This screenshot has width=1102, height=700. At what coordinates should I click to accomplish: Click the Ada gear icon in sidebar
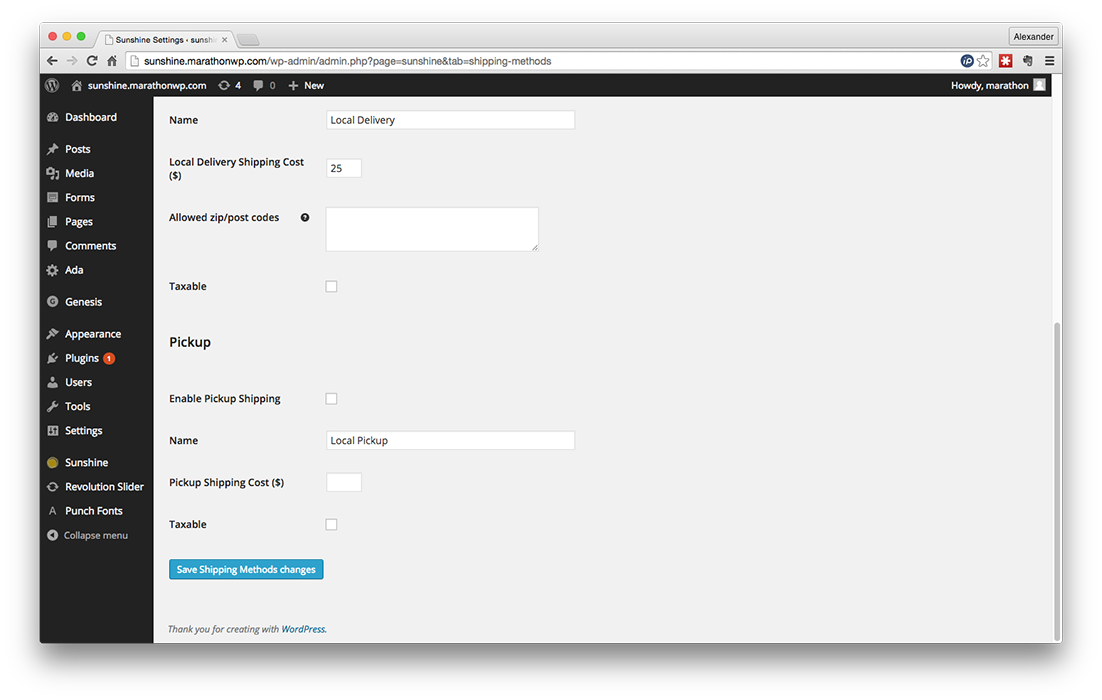tap(53, 270)
